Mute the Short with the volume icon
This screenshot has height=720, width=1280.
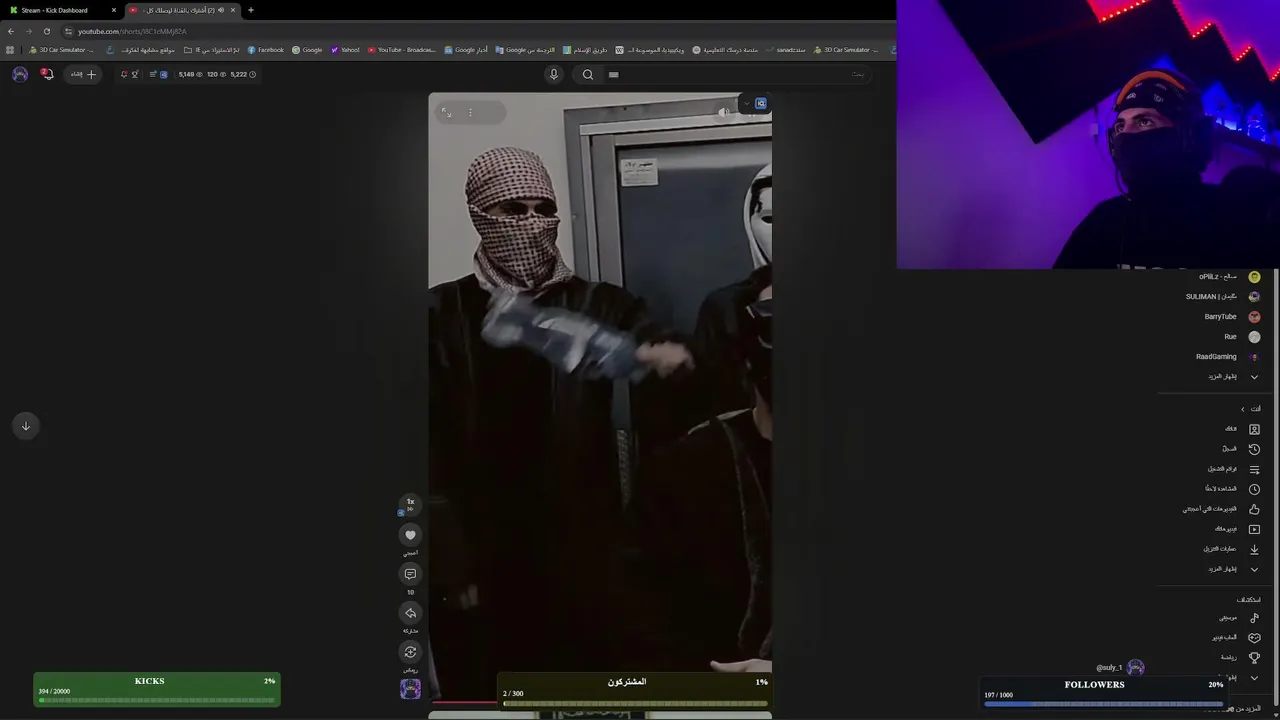pos(724,112)
